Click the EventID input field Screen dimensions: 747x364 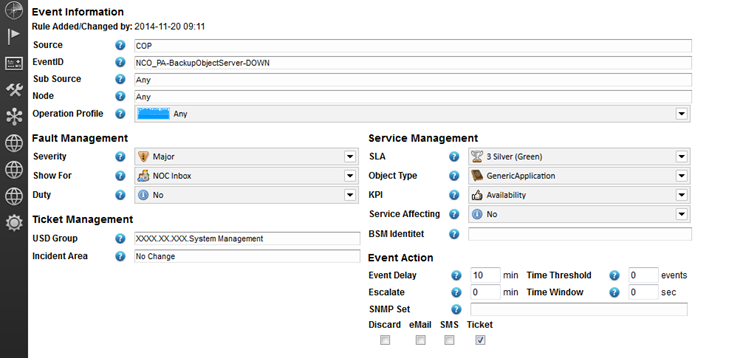[x=413, y=63]
